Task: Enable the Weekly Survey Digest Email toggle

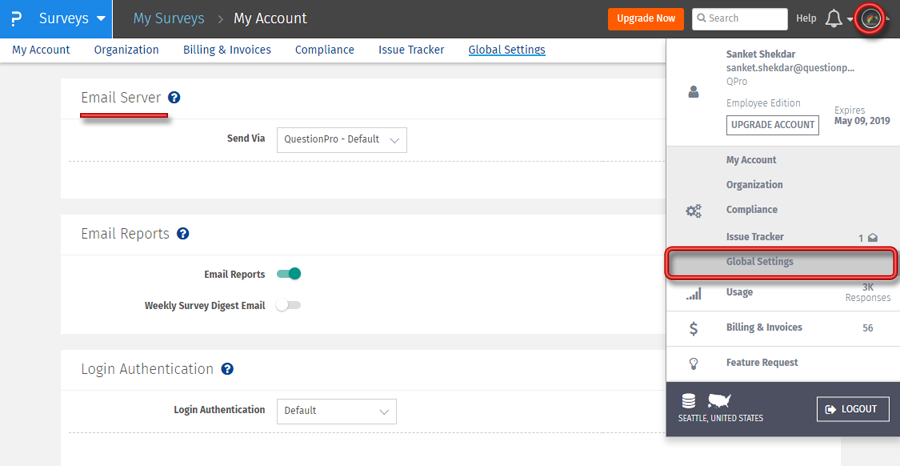Action: point(289,305)
